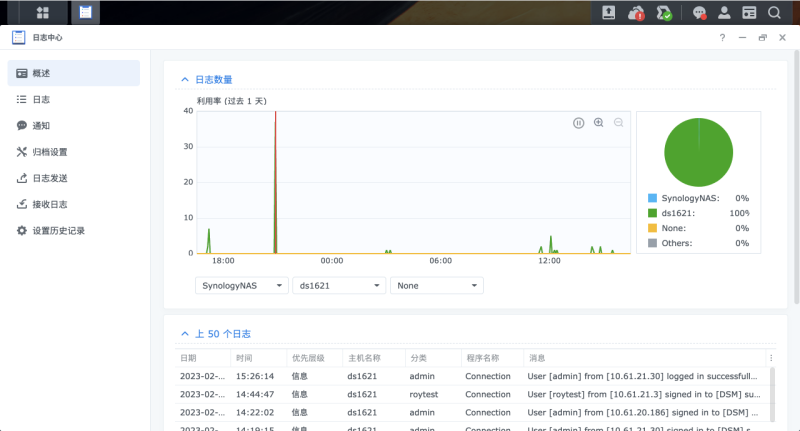Open 设置历史记录 in the sidebar
The width and height of the screenshot is (800, 431).
[73, 231]
